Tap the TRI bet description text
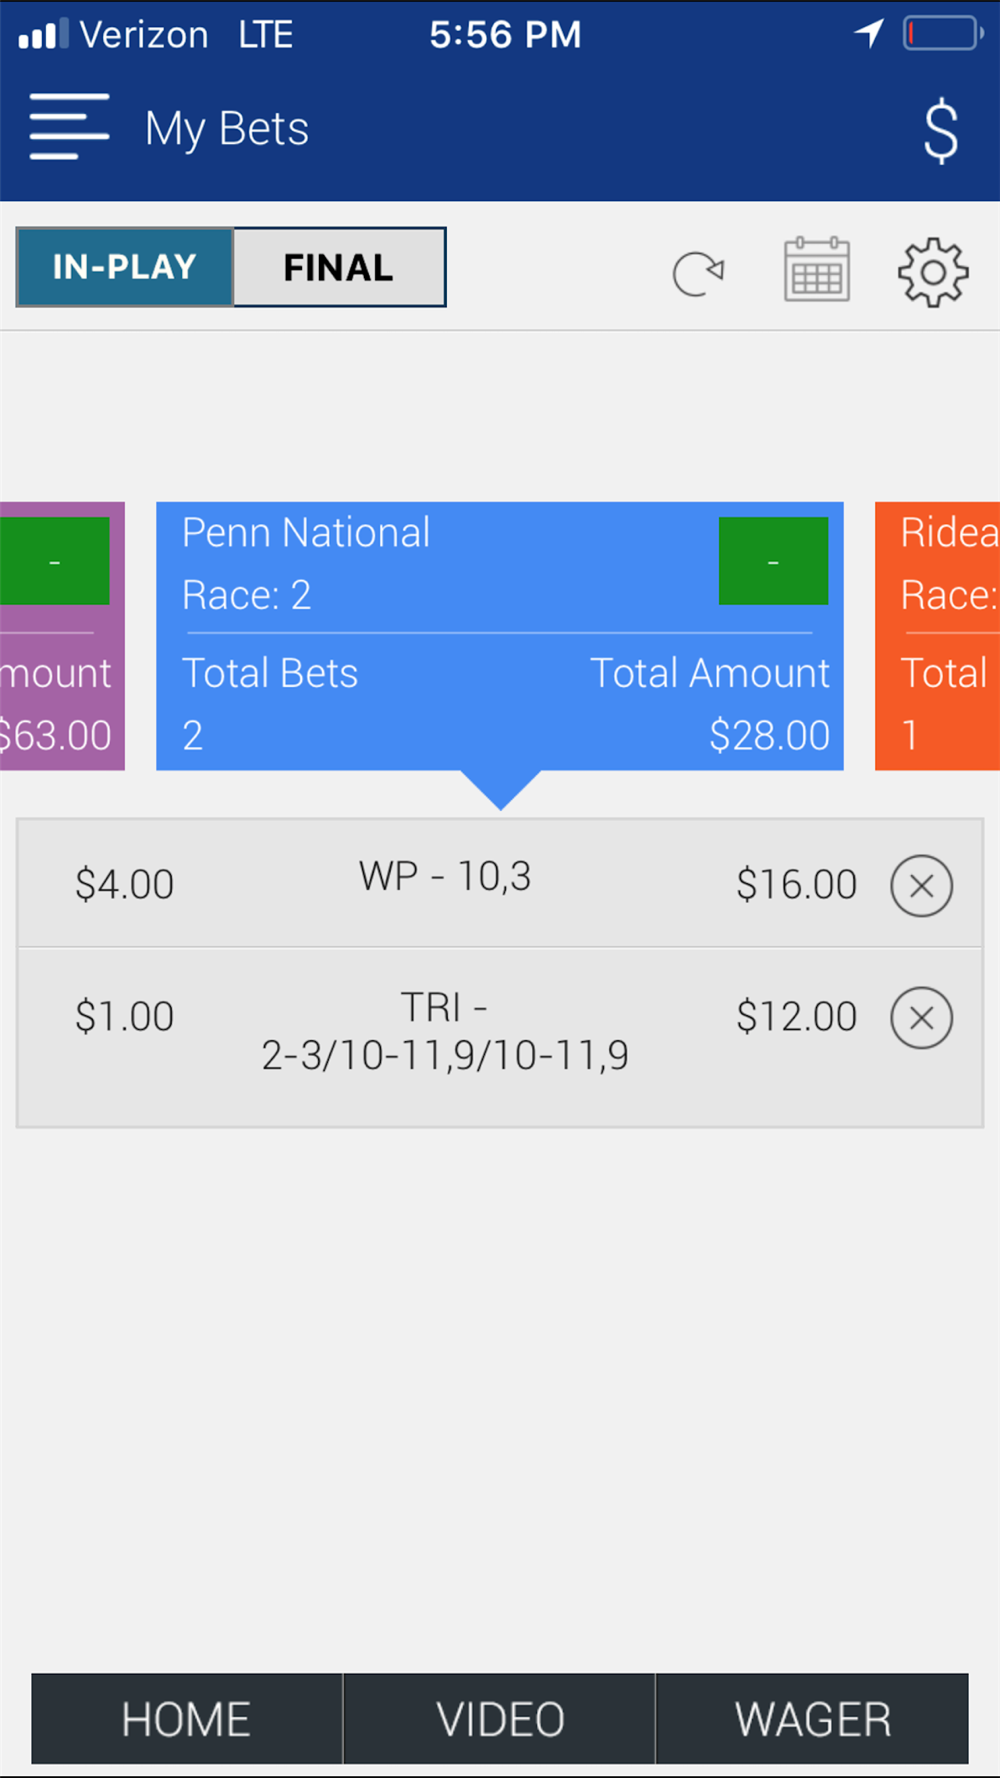The image size is (1000, 1778). tap(445, 1032)
